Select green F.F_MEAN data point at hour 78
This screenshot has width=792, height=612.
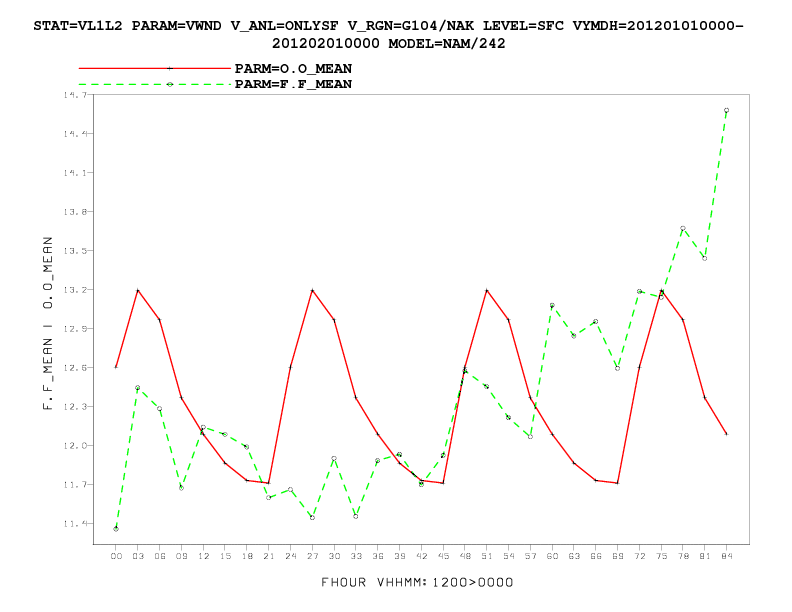coord(683,228)
